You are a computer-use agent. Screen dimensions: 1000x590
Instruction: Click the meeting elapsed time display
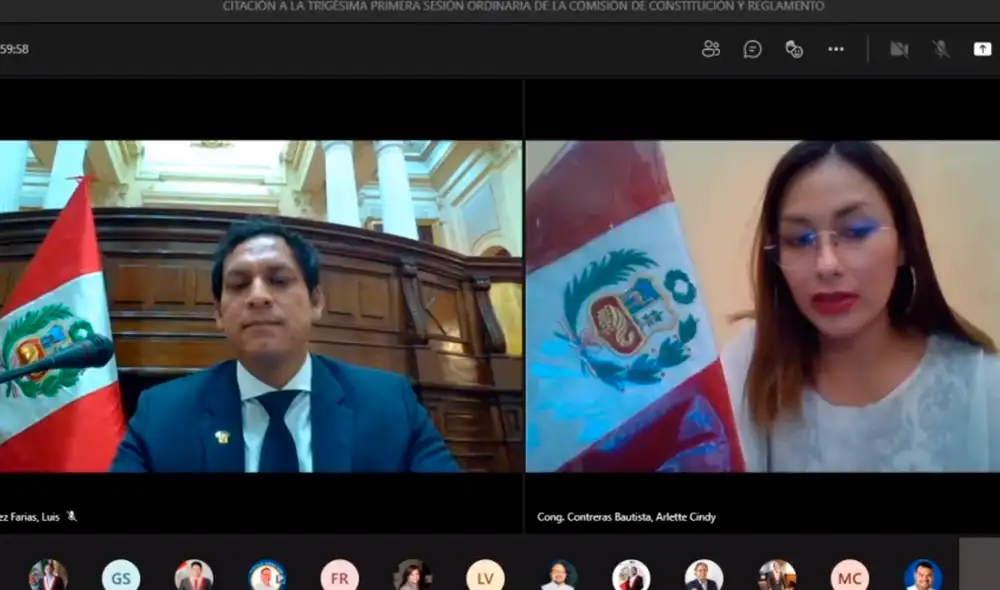14,49
